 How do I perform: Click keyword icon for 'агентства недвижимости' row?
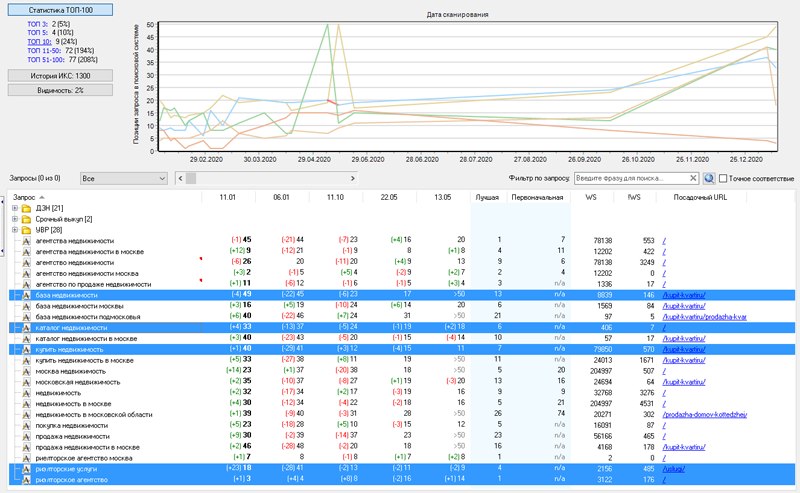(x=27, y=241)
